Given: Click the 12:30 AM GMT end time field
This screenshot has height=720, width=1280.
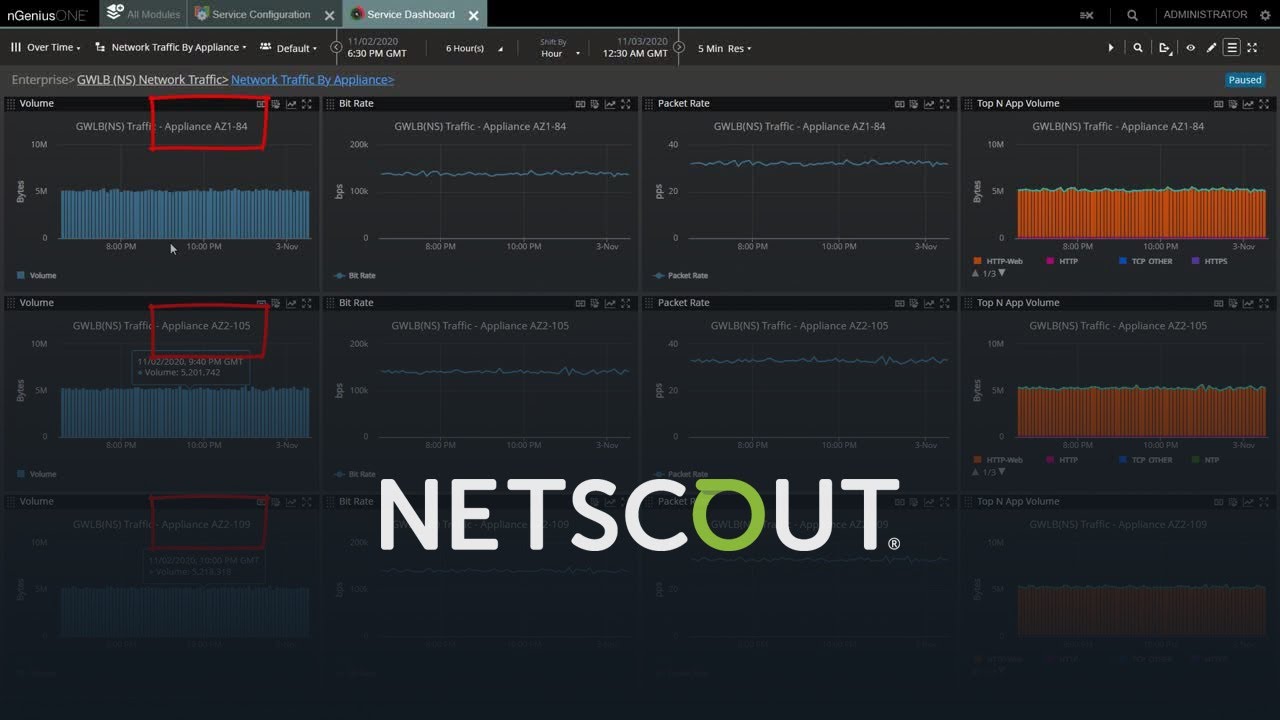Looking at the screenshot, I should (x=635, y=48).
